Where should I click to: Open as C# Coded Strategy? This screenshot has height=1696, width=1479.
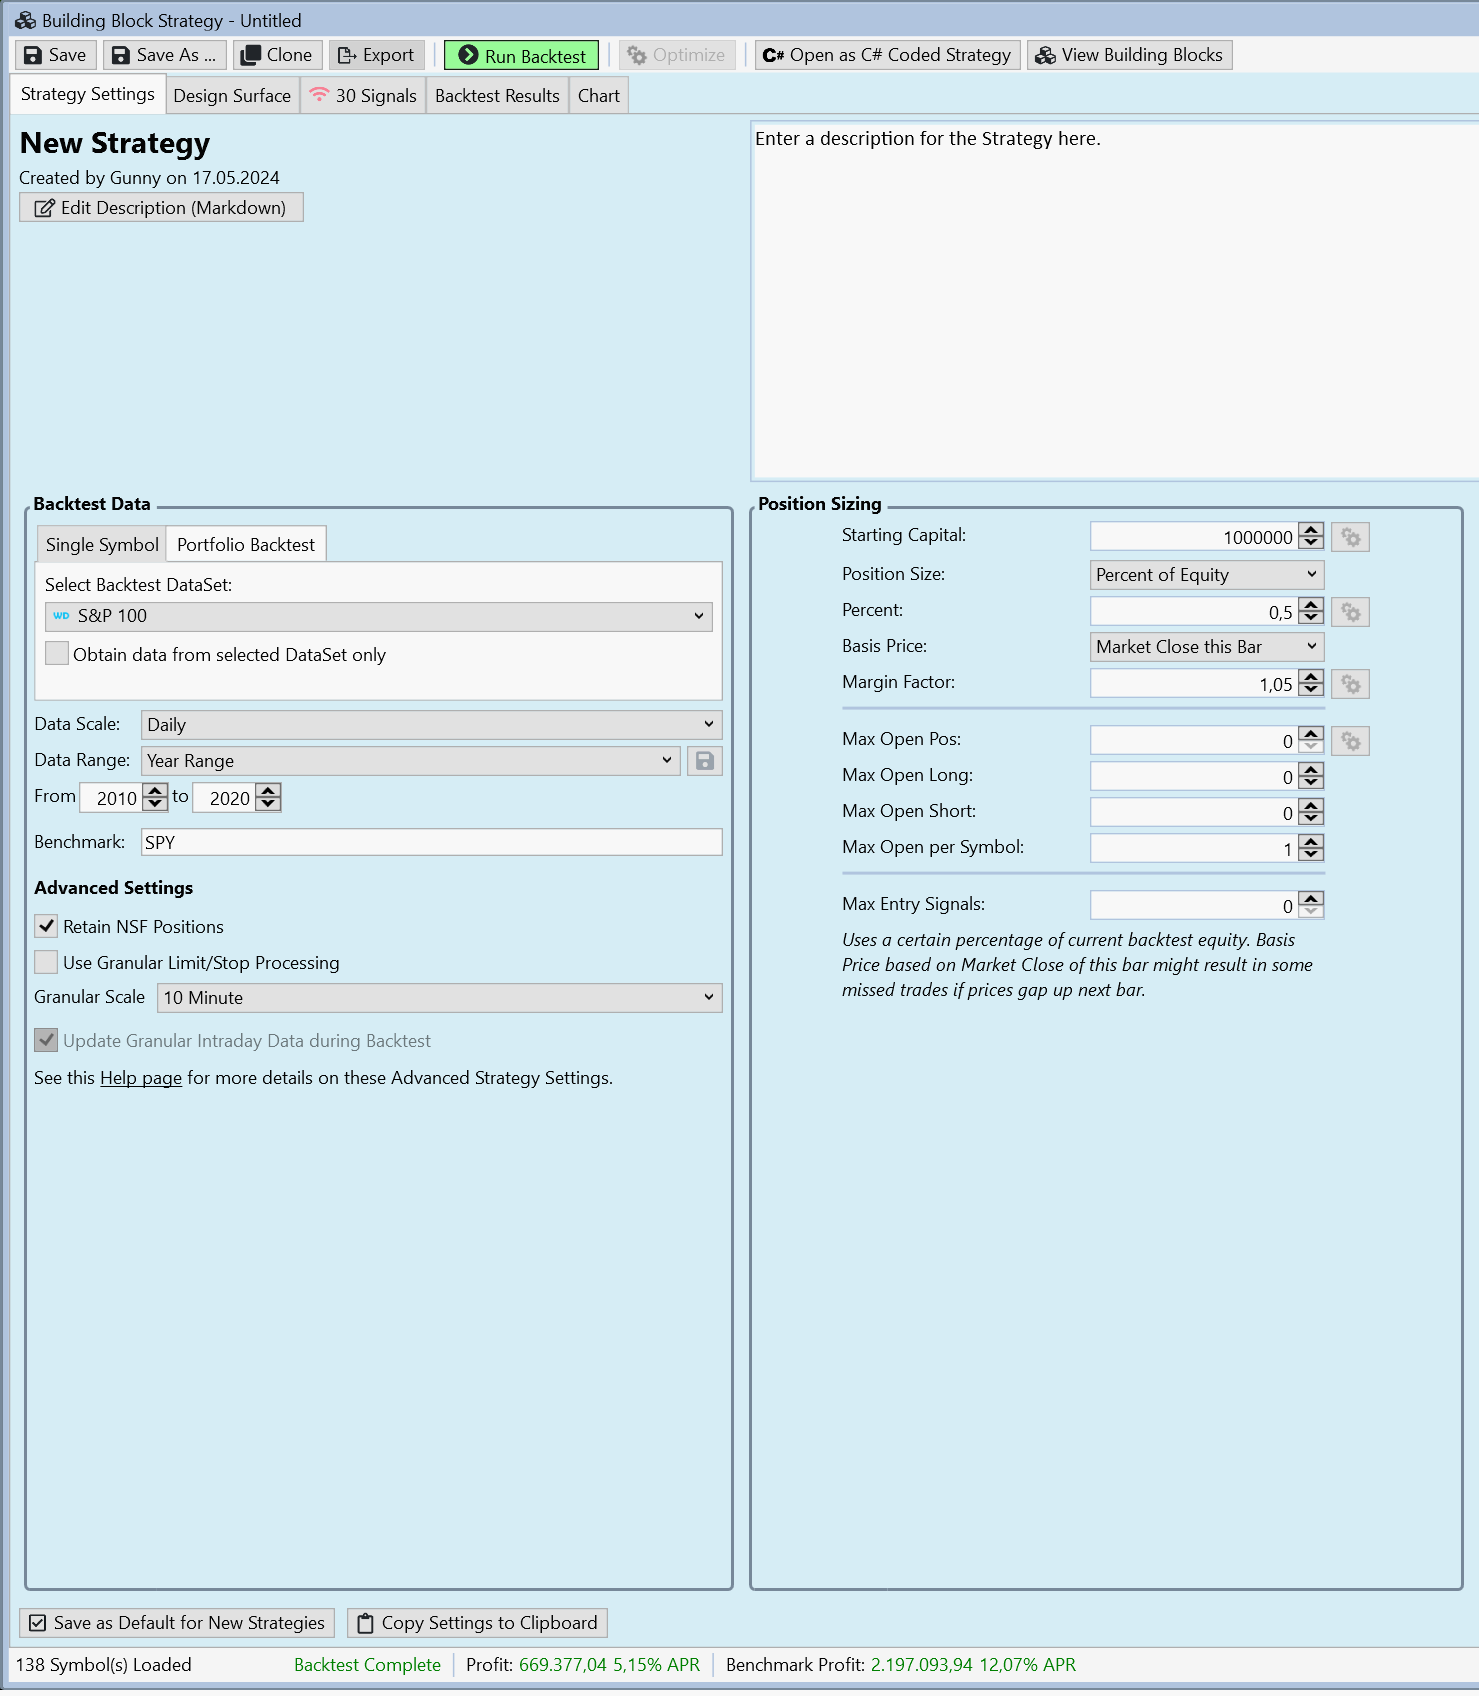pyautogui.click(x=887, y=55)
